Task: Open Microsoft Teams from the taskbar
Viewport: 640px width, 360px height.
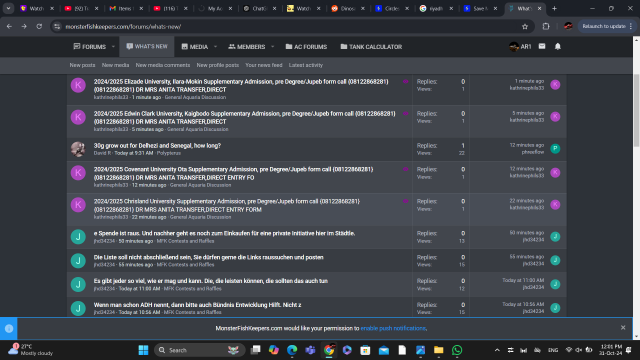Action: click(310, 350)
